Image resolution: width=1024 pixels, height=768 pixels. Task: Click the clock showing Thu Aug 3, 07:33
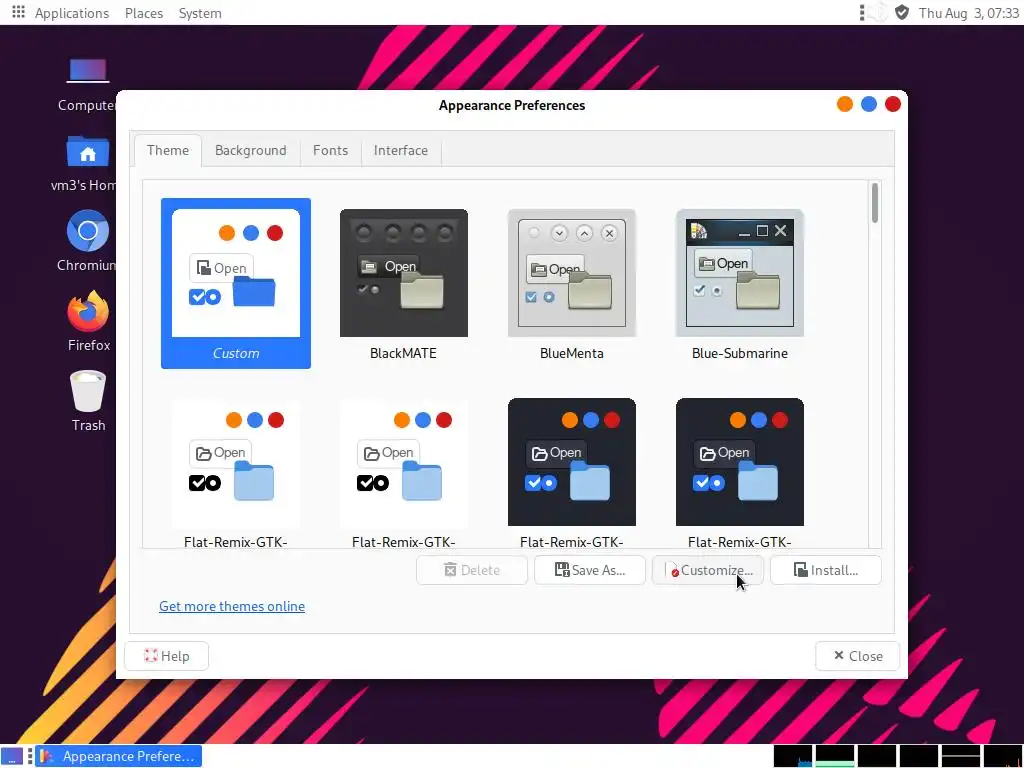pos(968,13)
